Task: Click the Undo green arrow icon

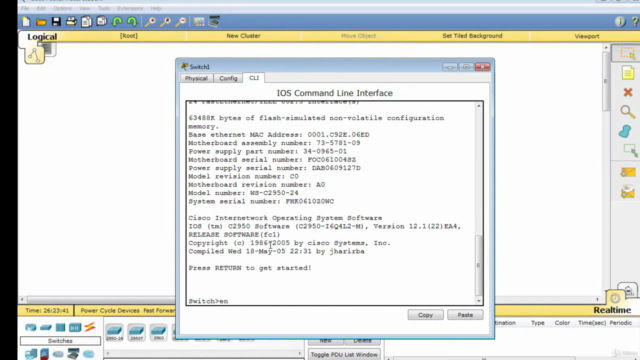Action: (x=117, y=22)
